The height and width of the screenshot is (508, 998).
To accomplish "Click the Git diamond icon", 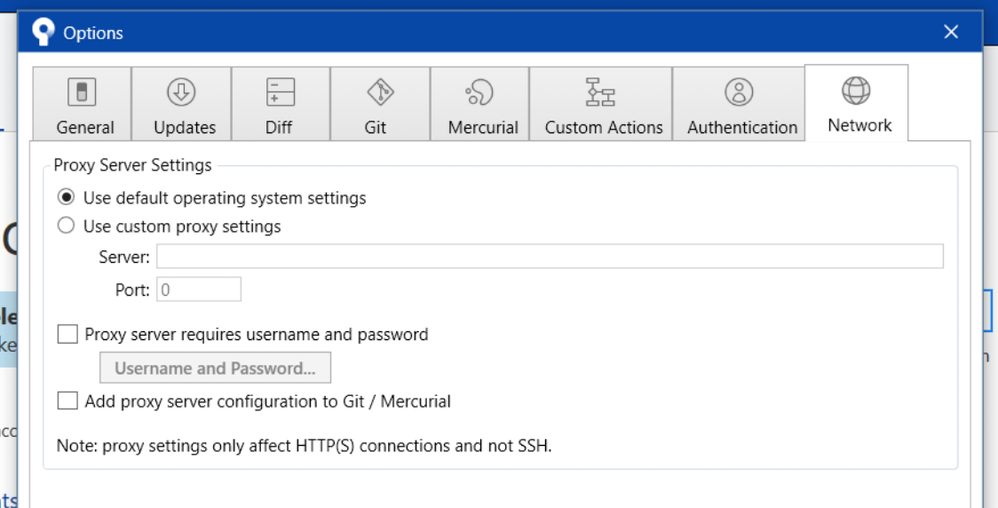I will [x=380, y=93].
